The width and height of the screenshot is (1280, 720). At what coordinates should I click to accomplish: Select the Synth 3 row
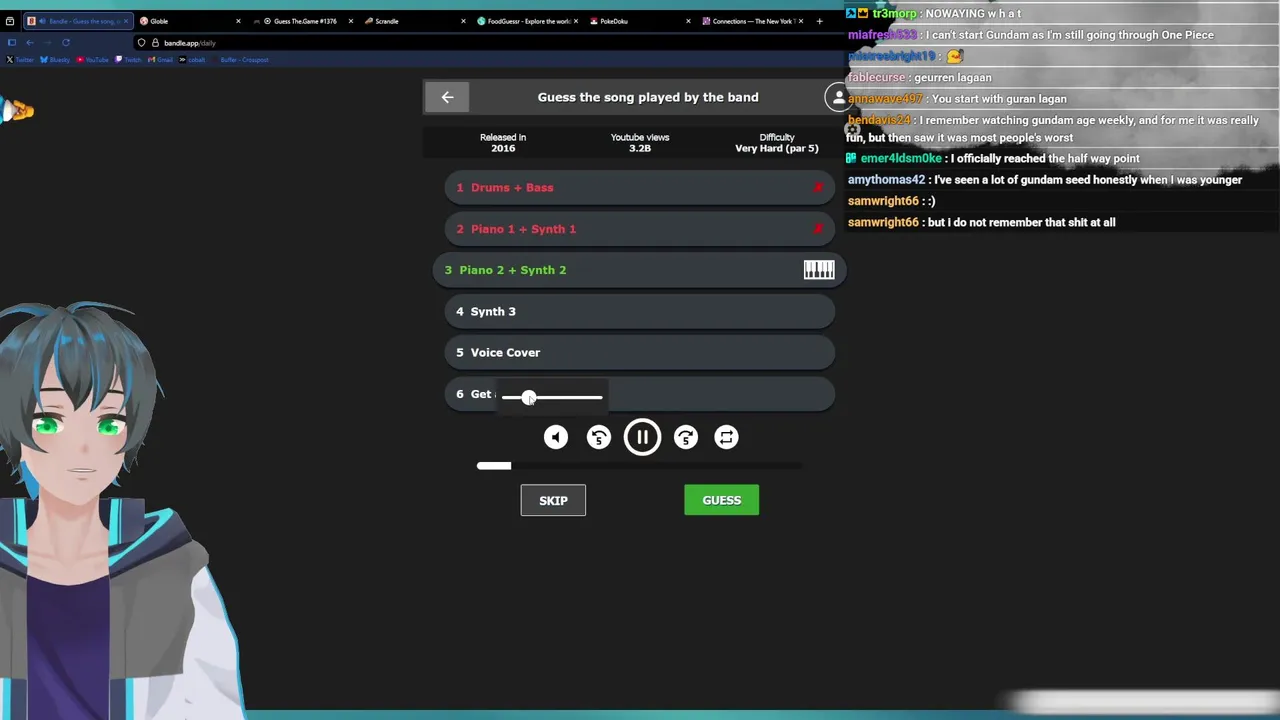point(640,312)
